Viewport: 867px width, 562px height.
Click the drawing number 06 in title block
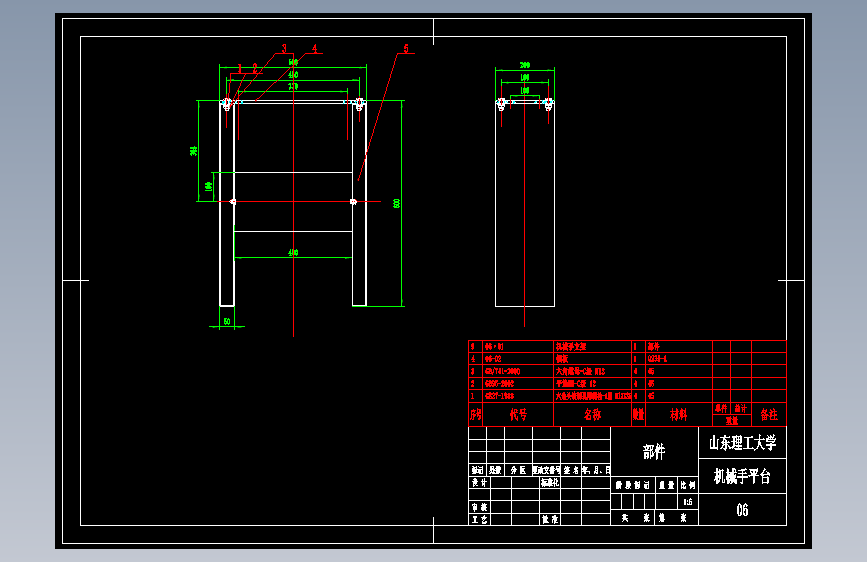742,509
